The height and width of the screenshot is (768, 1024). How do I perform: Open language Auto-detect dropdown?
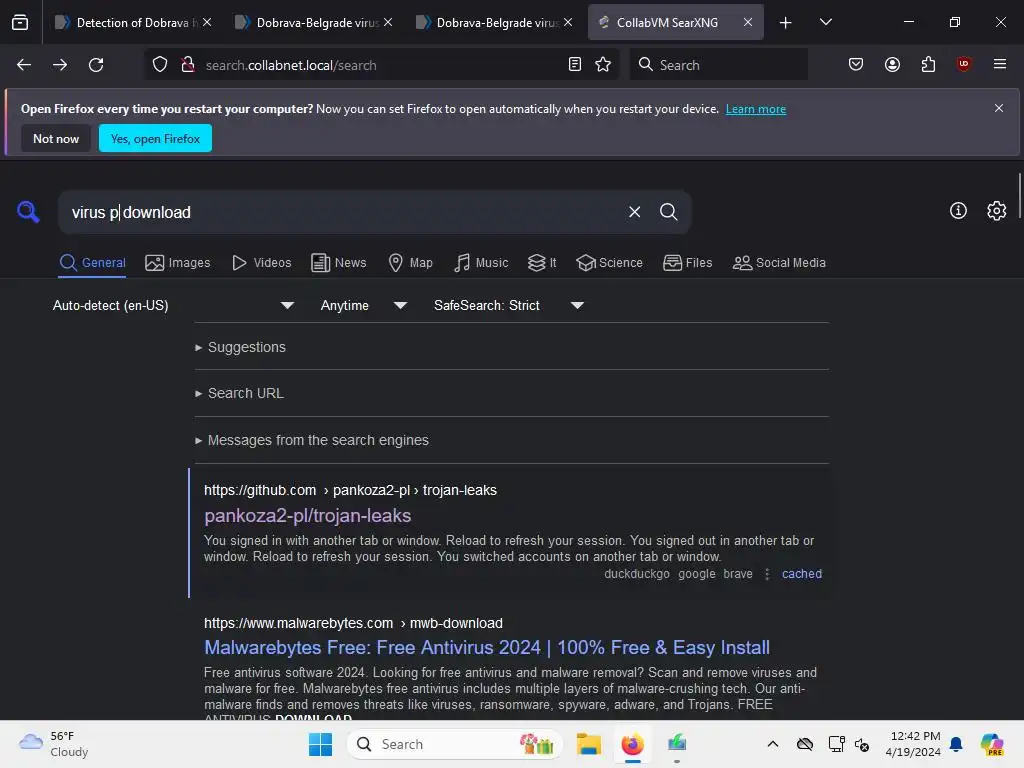pos(173,306)
